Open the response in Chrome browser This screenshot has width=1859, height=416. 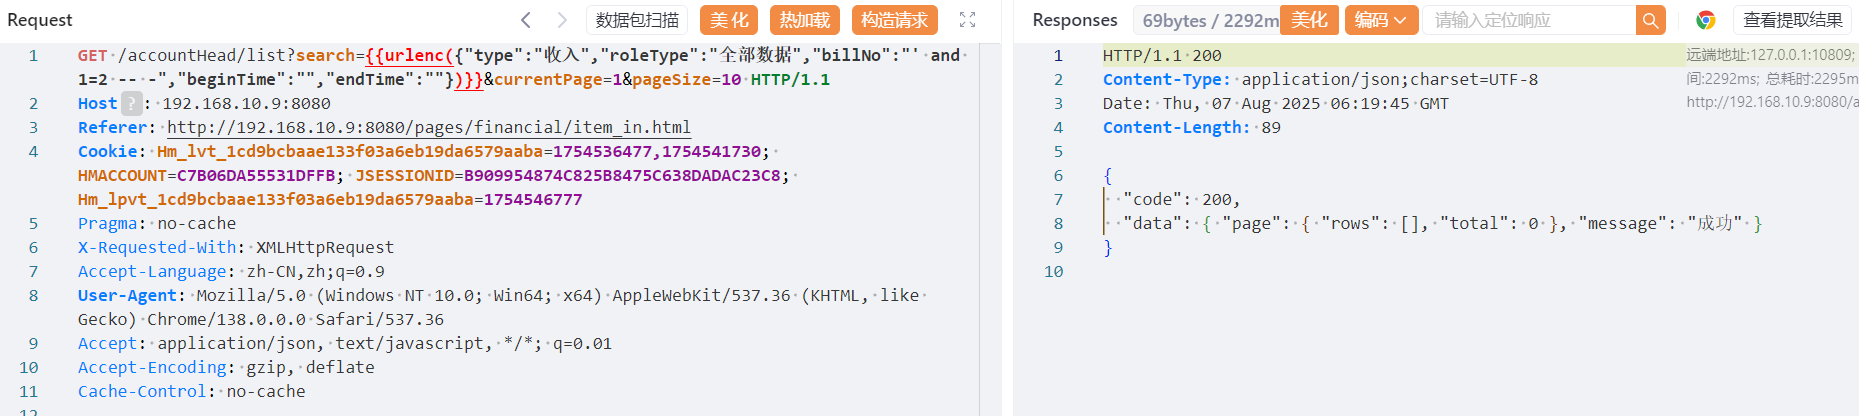tap(1706, 20)
